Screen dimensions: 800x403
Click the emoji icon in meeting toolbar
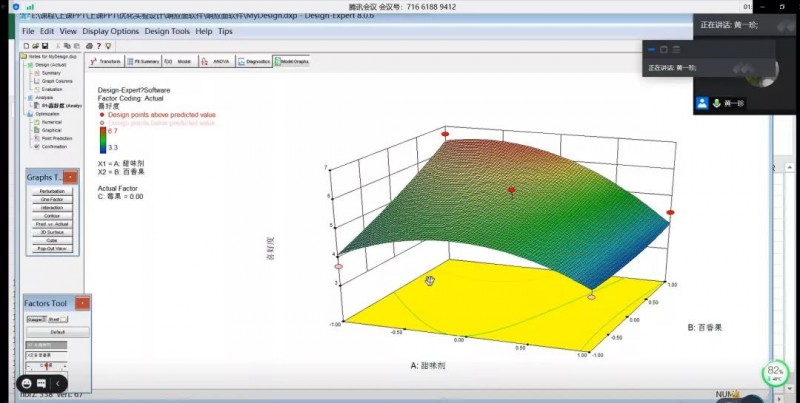(27, 383)
